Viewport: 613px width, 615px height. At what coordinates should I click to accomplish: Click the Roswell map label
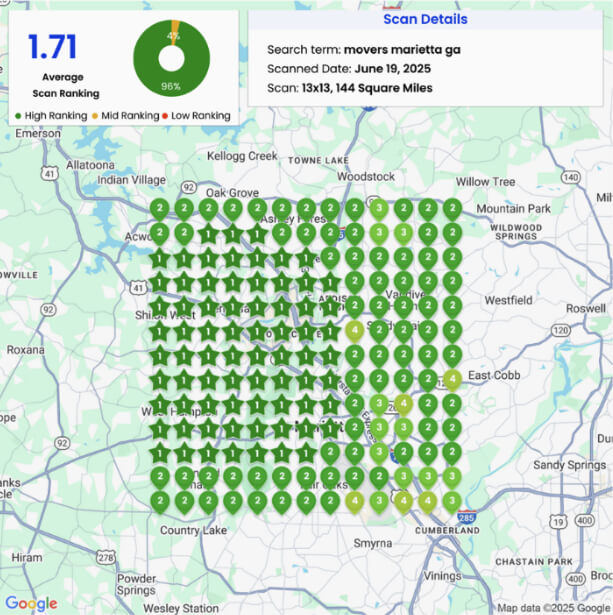click(586, 309)
